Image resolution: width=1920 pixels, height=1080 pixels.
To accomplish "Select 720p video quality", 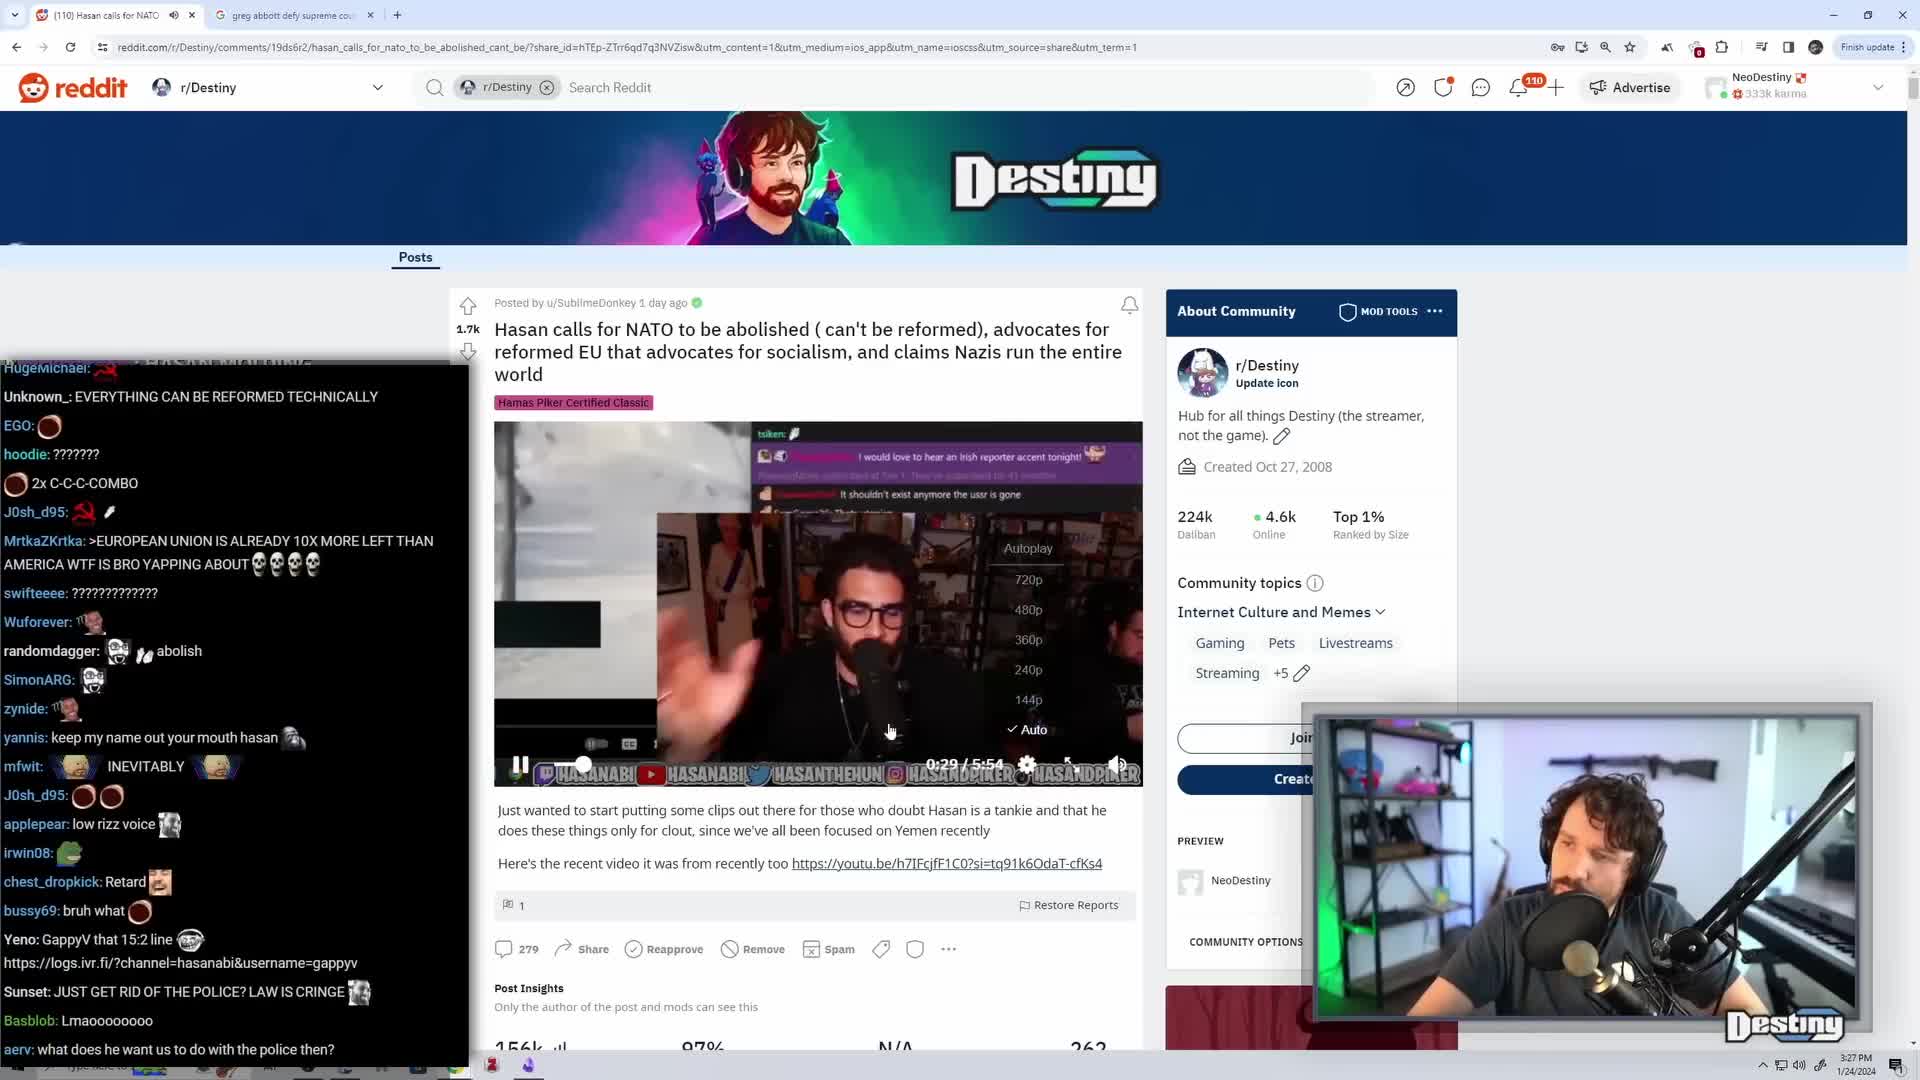I will (1028, 580).
